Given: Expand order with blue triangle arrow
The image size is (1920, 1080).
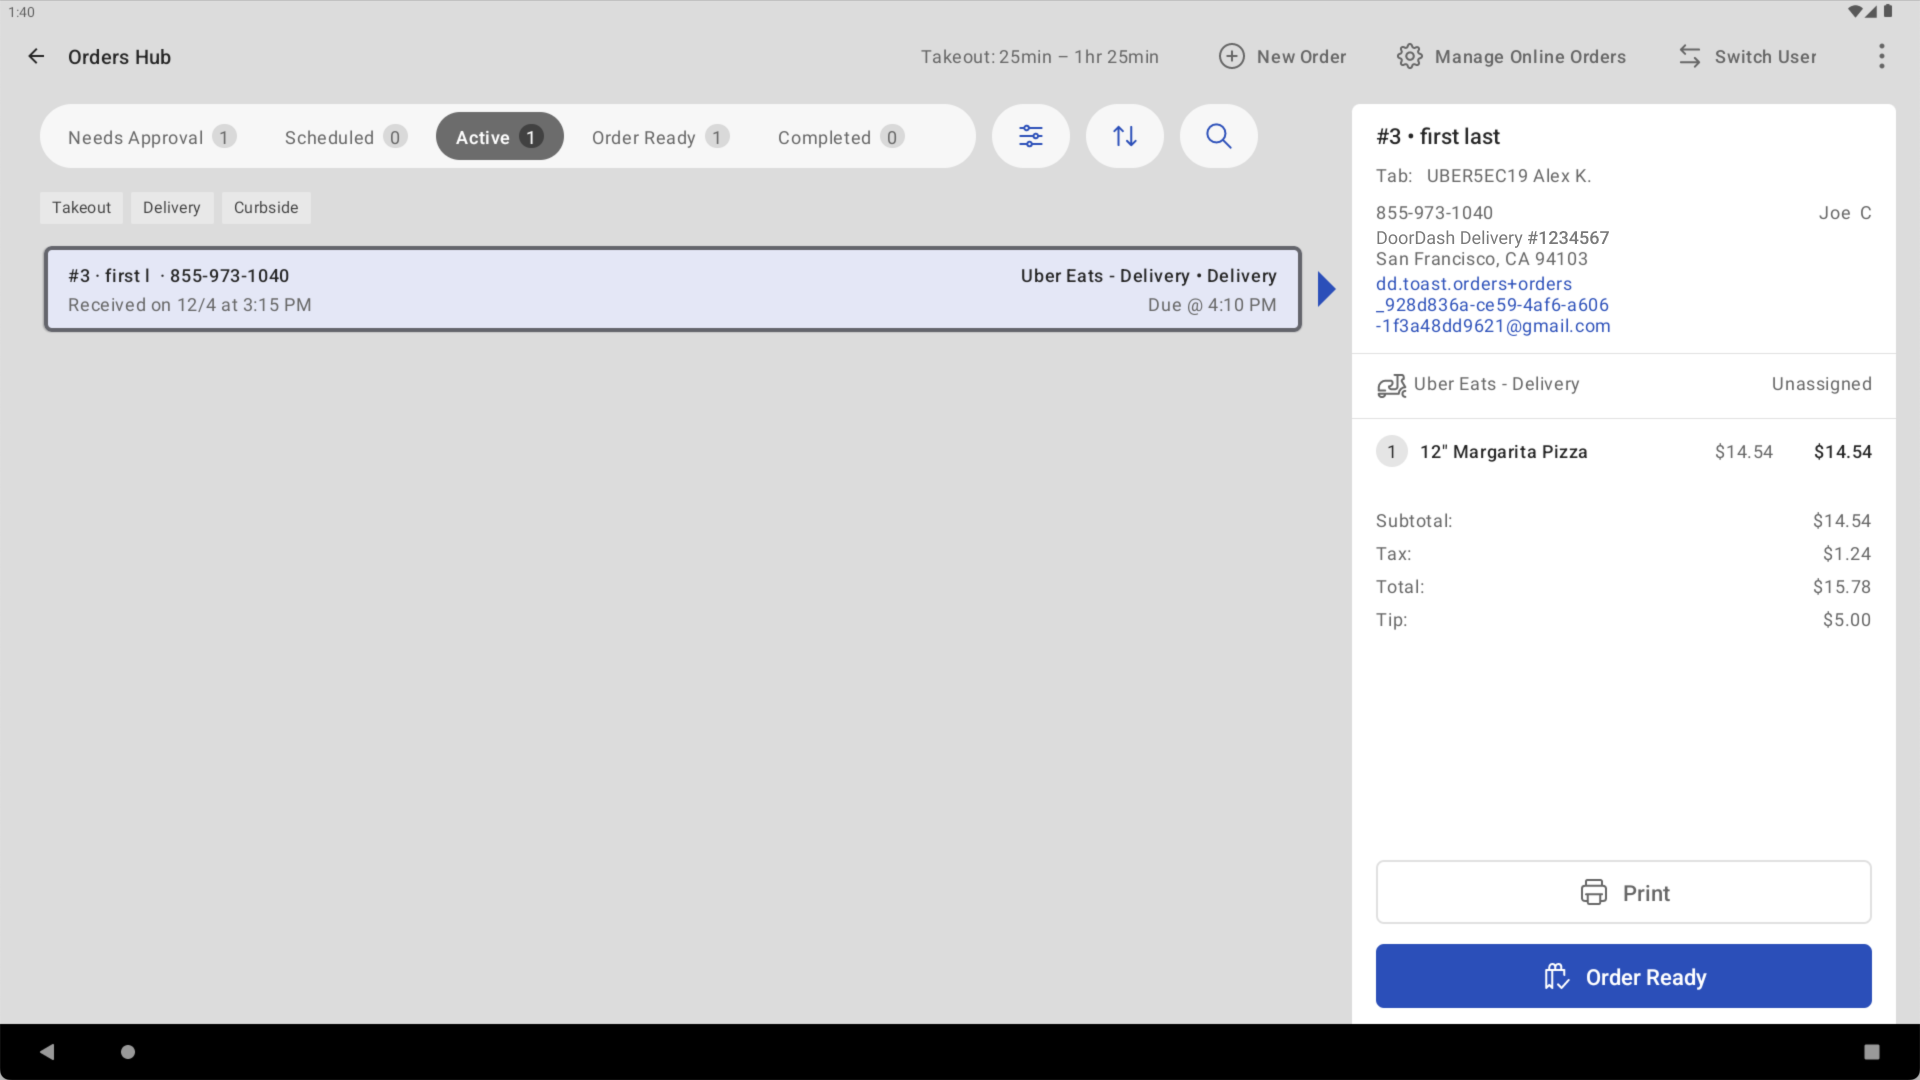Looking at the screenshot, I should click(x=1326, y=289).
